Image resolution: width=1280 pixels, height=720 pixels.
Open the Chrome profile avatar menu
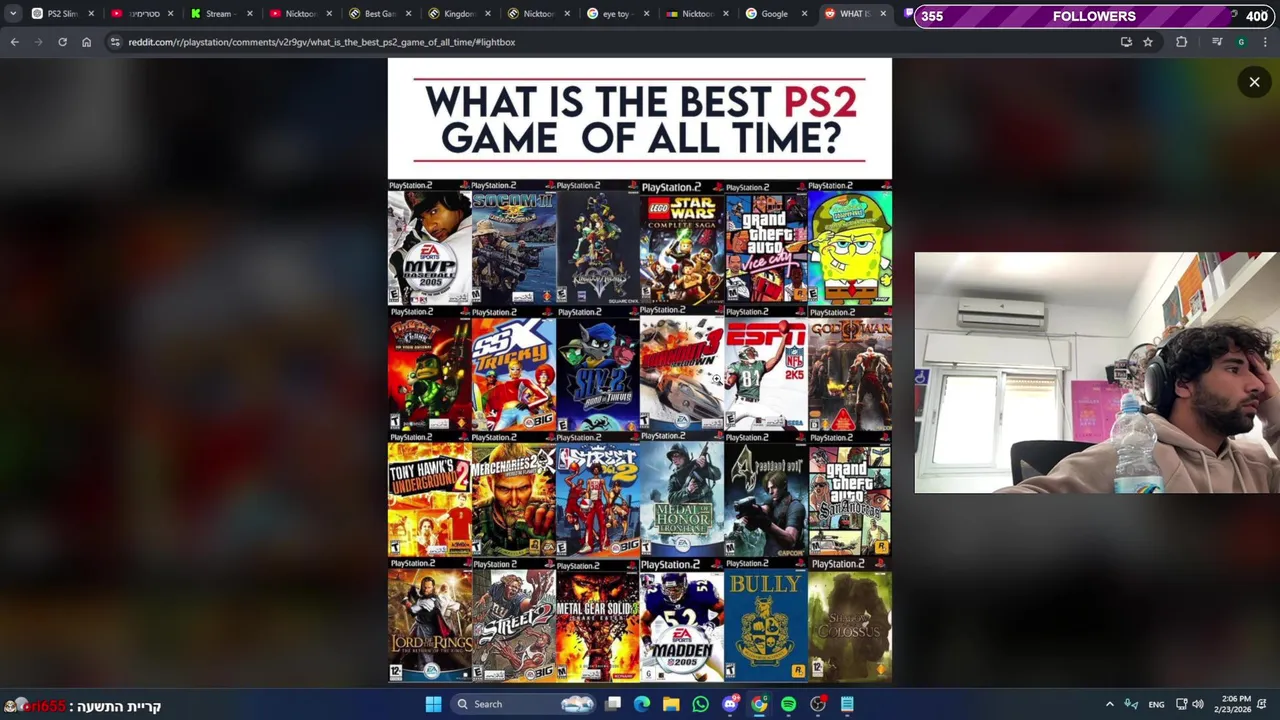tap(1241, 42)
